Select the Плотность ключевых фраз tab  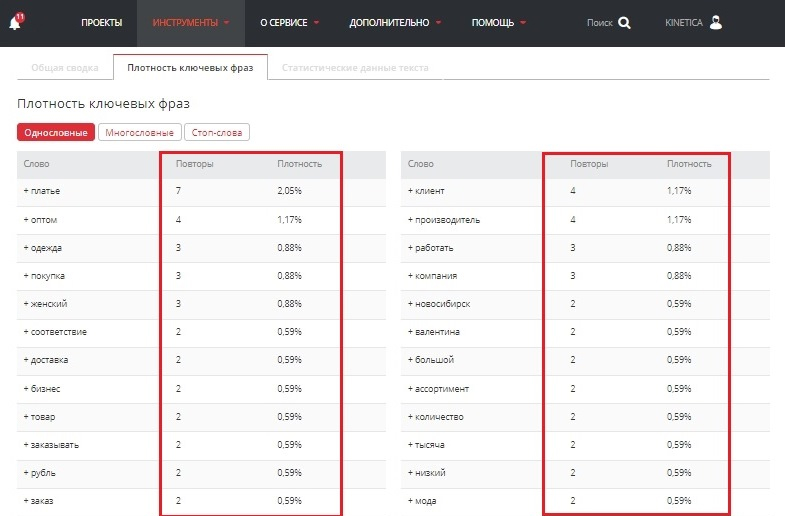click(x=190, y=68)
